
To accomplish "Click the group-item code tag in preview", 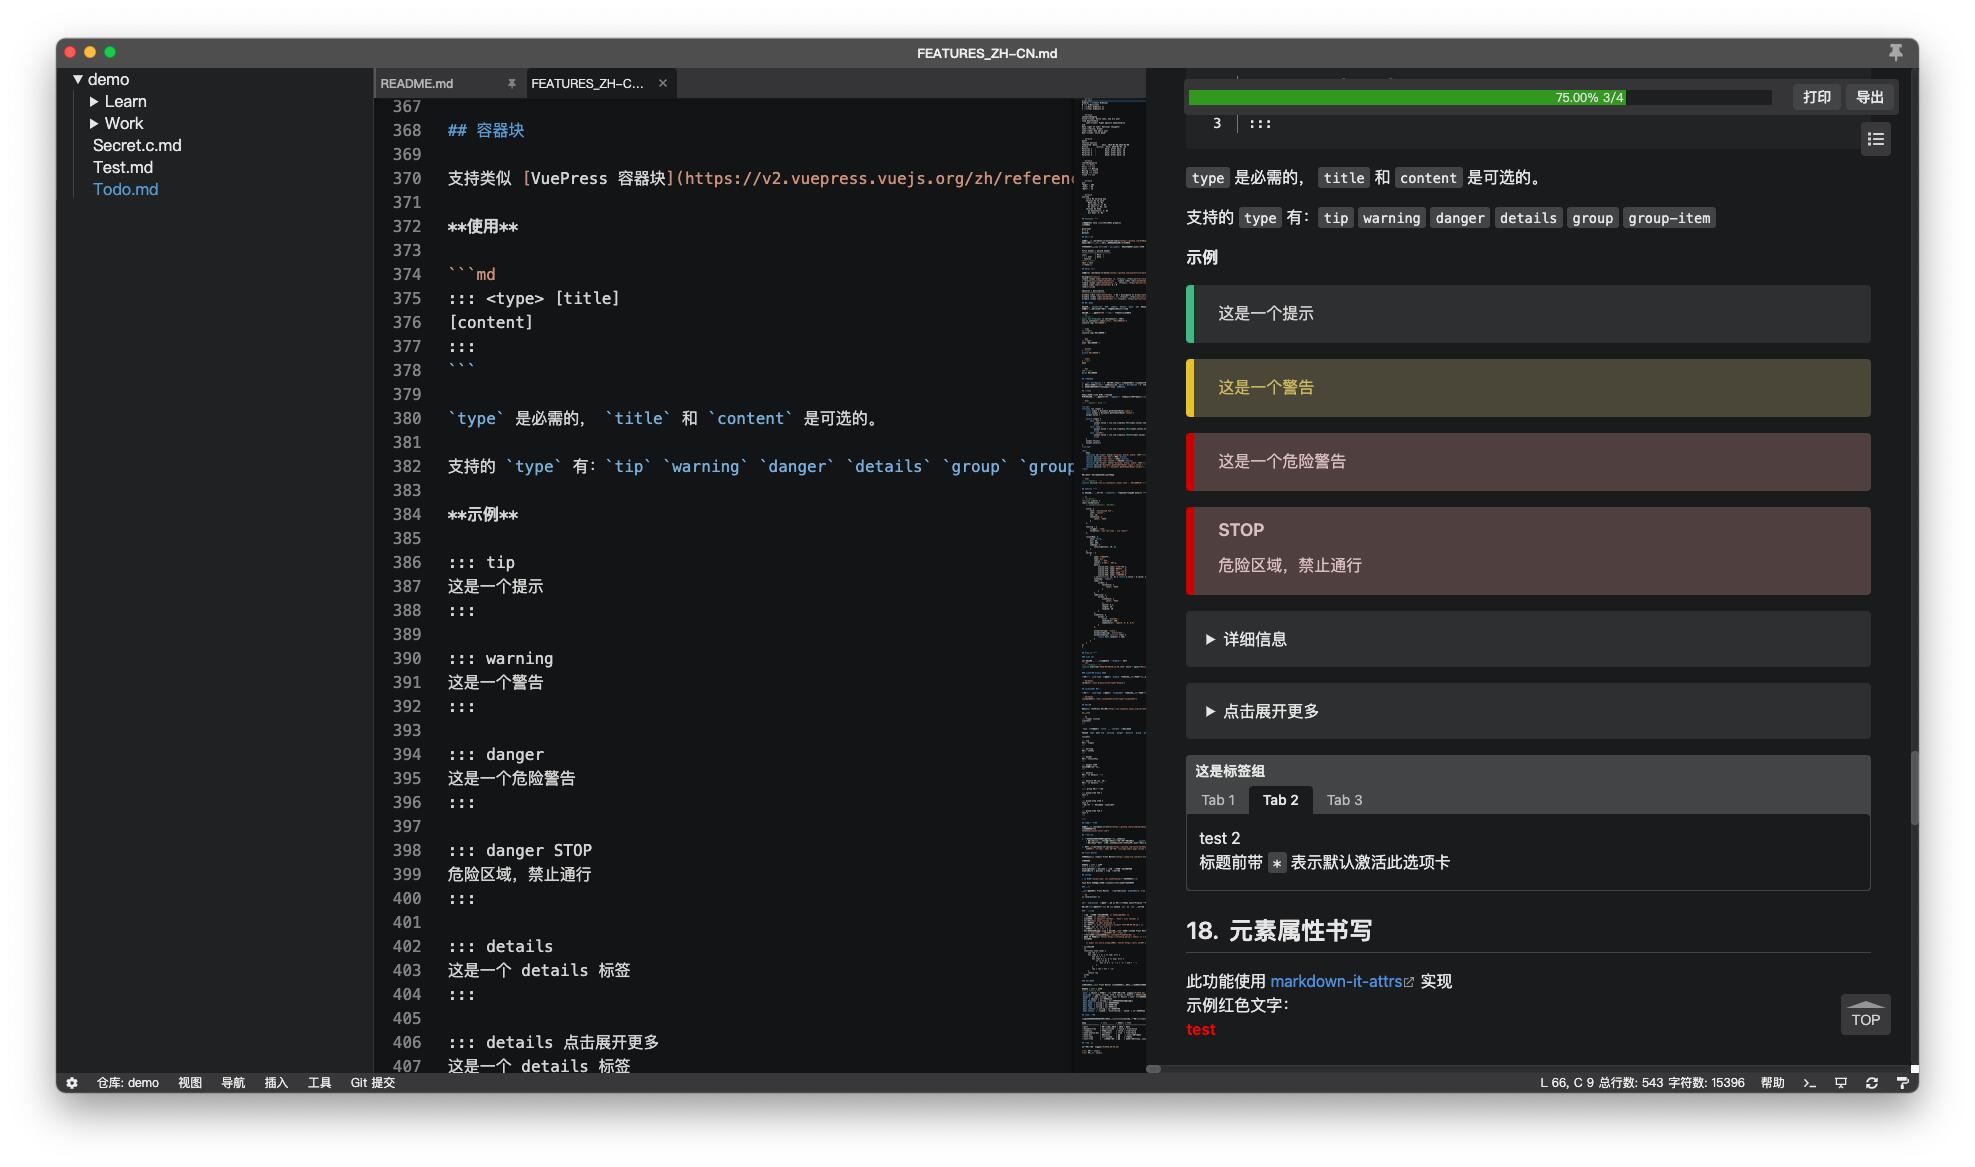I will point(1668,218).
